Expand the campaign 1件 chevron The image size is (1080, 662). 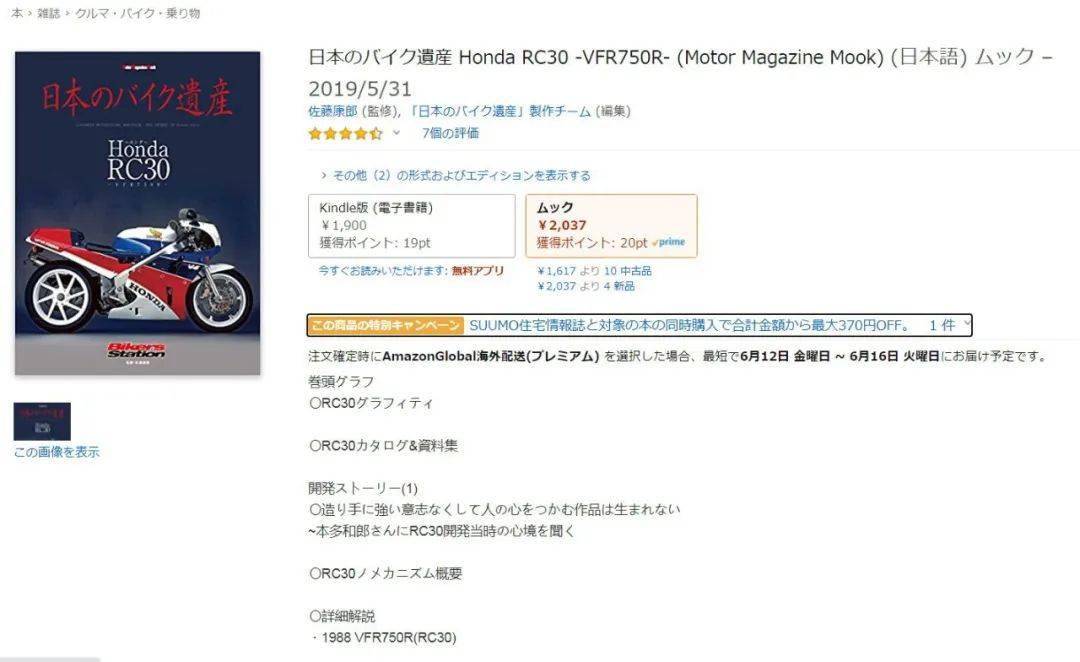point(949,325)
